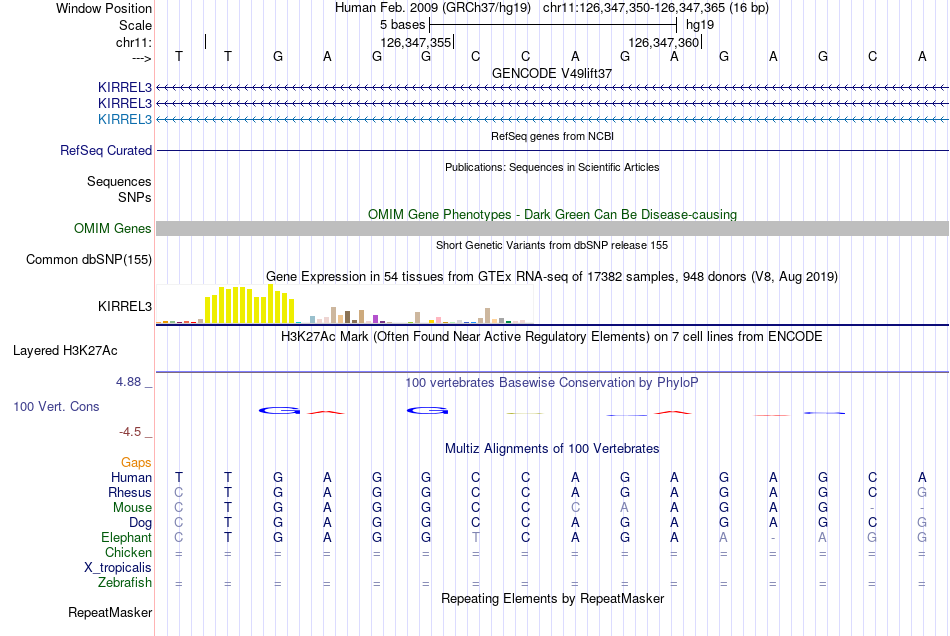Click the 'Sequences' publications subtrack label

pyautogui.click(x=119, y=181)
